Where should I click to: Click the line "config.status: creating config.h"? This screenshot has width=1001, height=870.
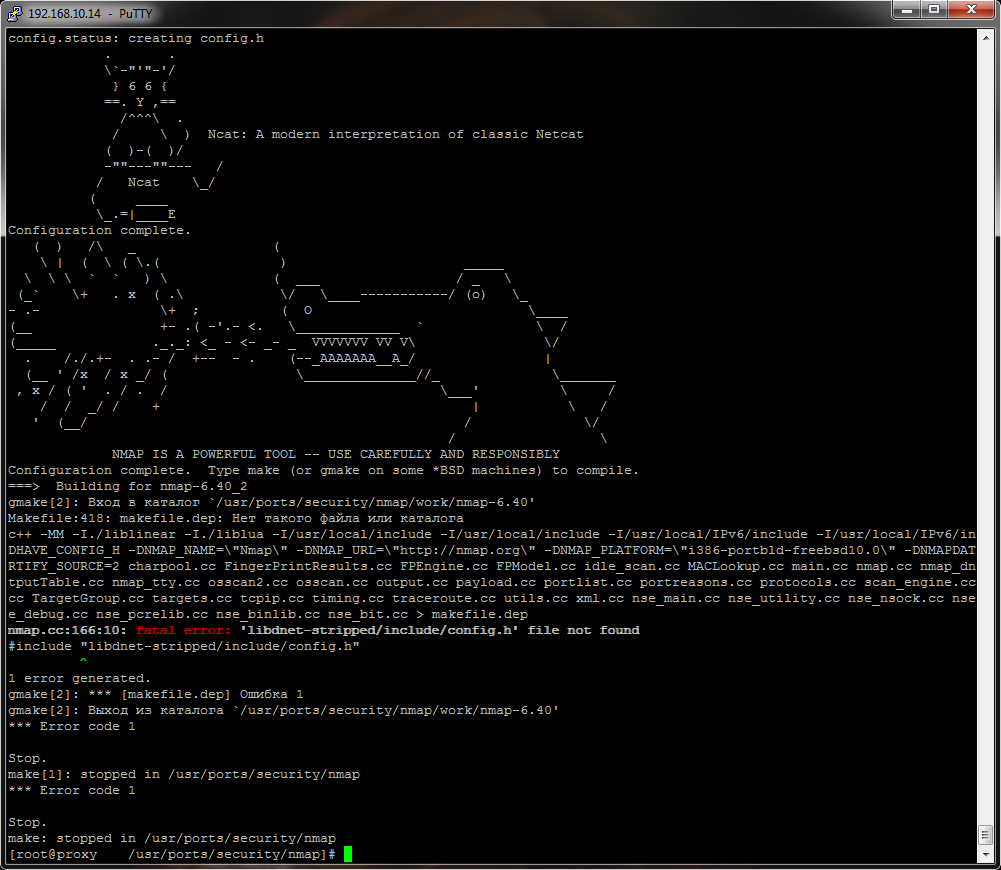136,38
